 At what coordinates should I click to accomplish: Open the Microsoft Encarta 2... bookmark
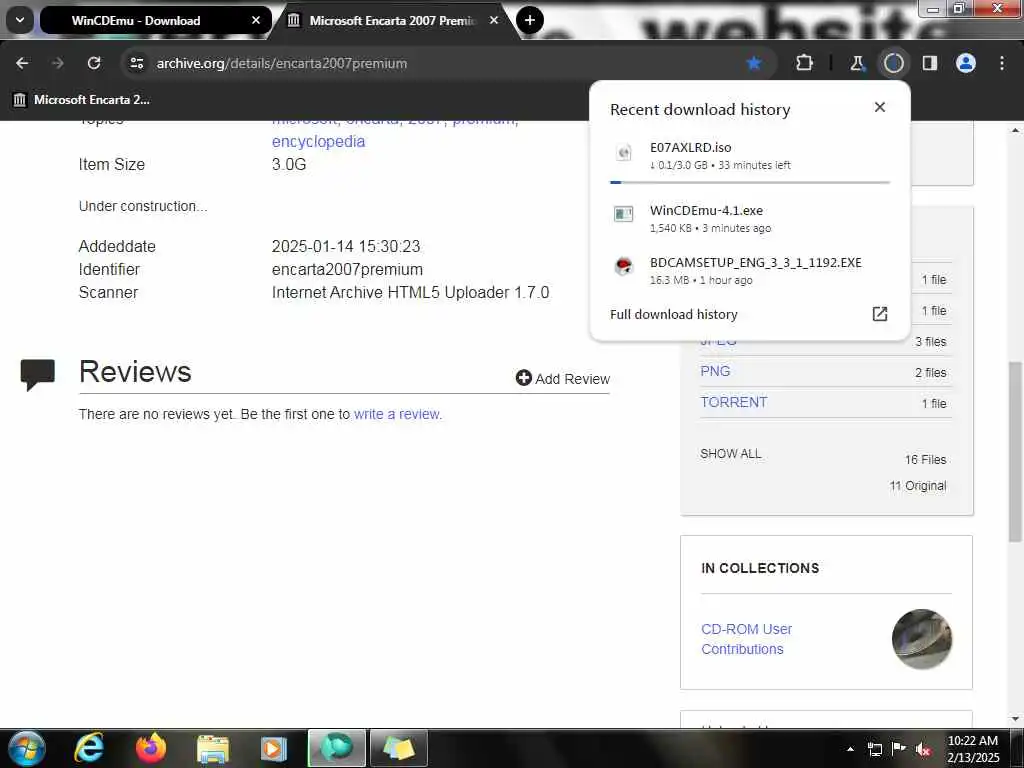pyautogui.click(x=82, y=100)
